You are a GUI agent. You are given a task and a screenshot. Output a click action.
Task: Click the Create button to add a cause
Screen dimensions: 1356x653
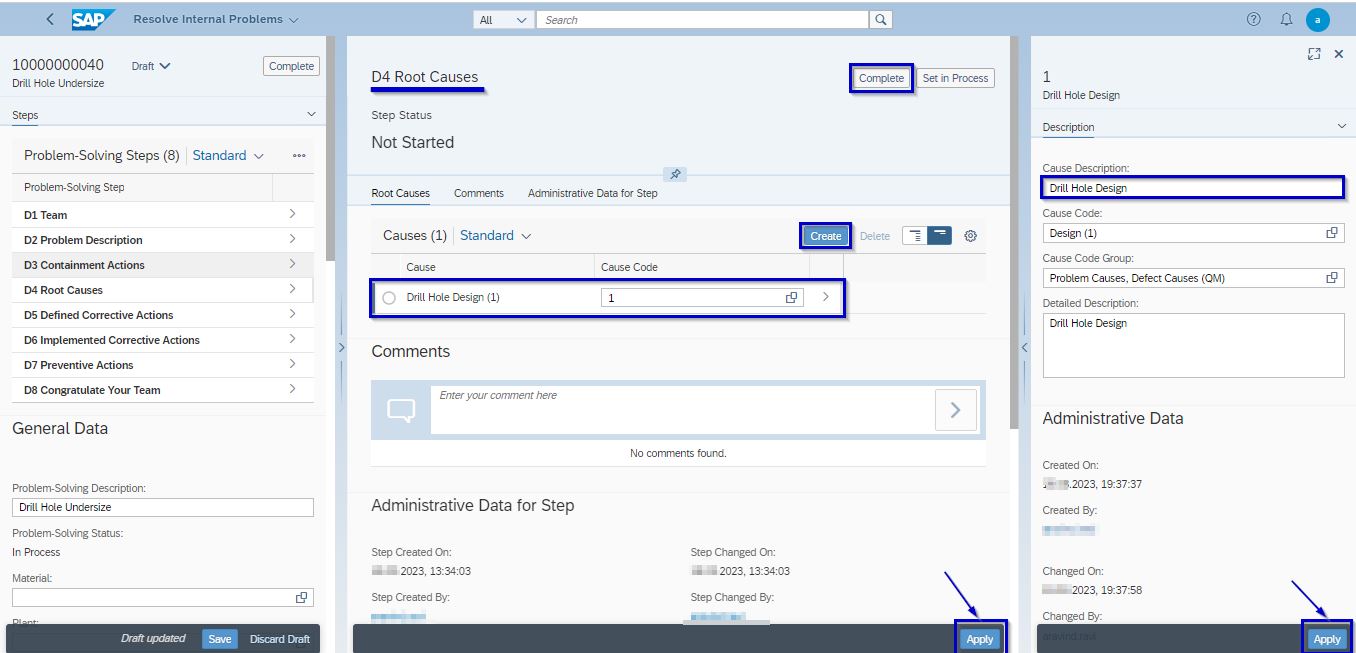pos(824,235)
